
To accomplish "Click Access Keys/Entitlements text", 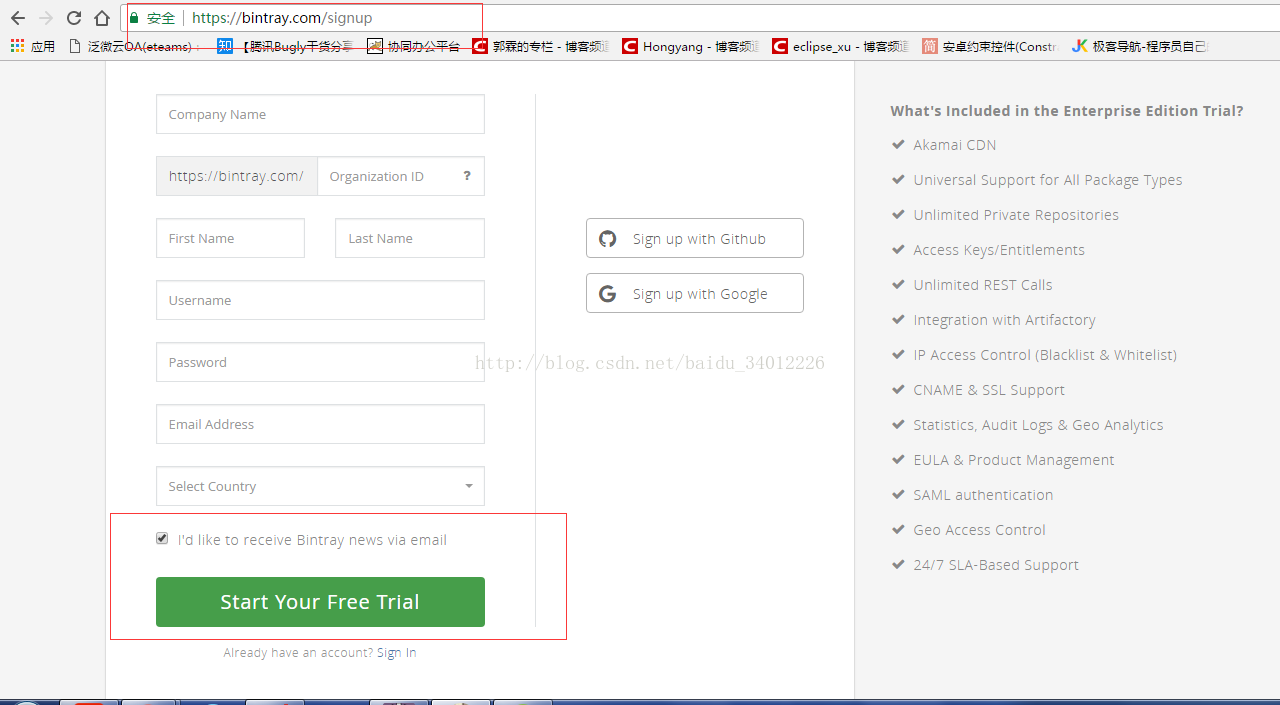I will 998,250.
